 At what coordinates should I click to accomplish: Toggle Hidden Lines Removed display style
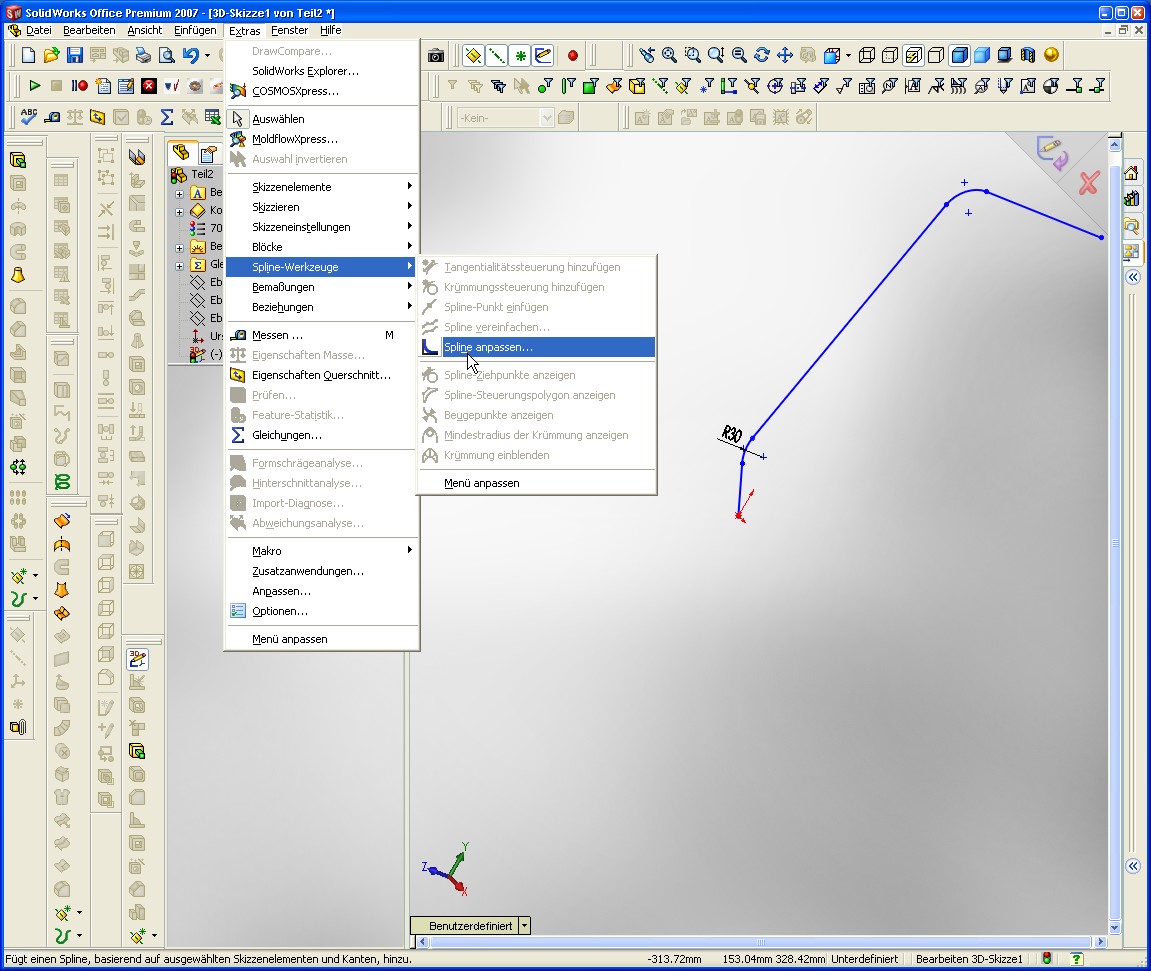[936, 55]
